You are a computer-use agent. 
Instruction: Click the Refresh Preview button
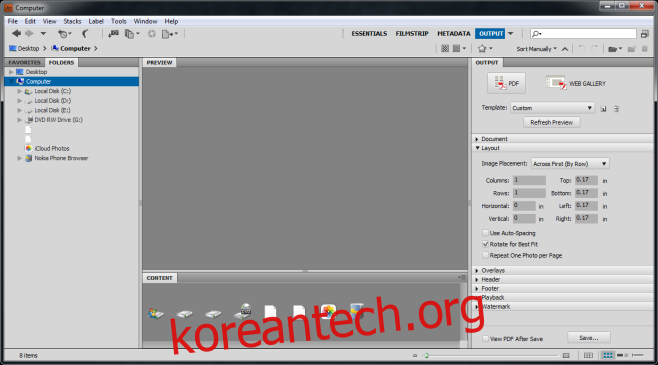point(551,123)
